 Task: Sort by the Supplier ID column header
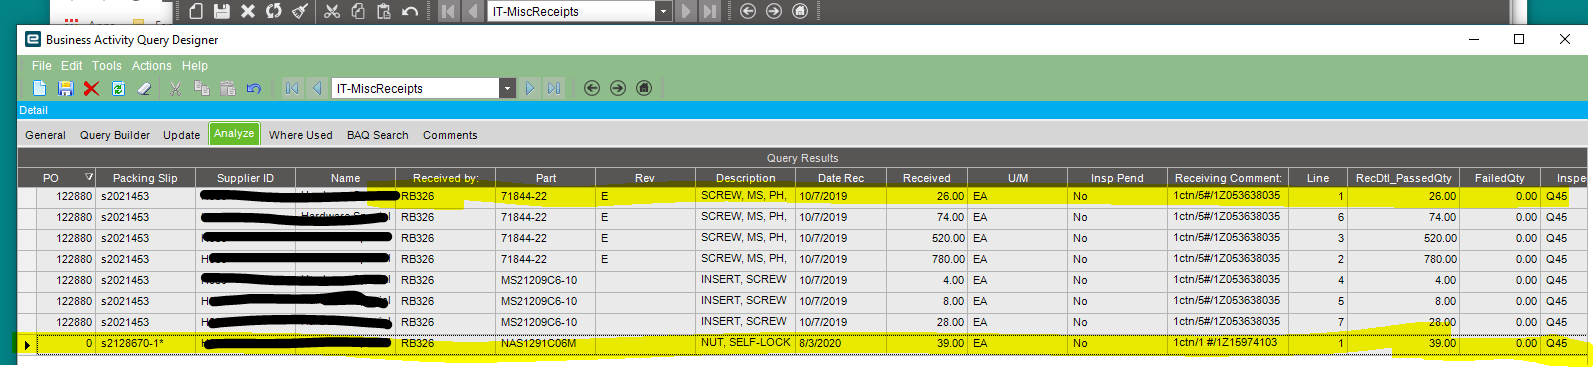pos(246,178)
